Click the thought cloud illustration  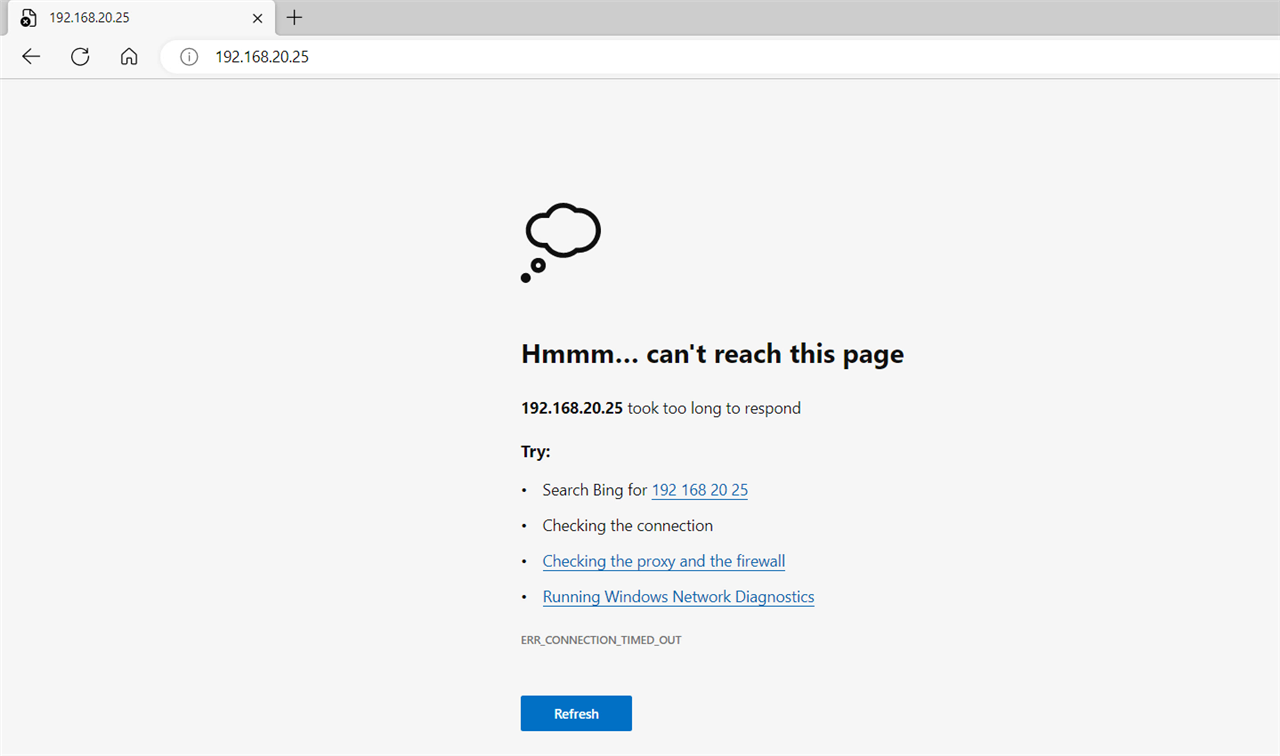pyautogui.click(x=561, y=242)
